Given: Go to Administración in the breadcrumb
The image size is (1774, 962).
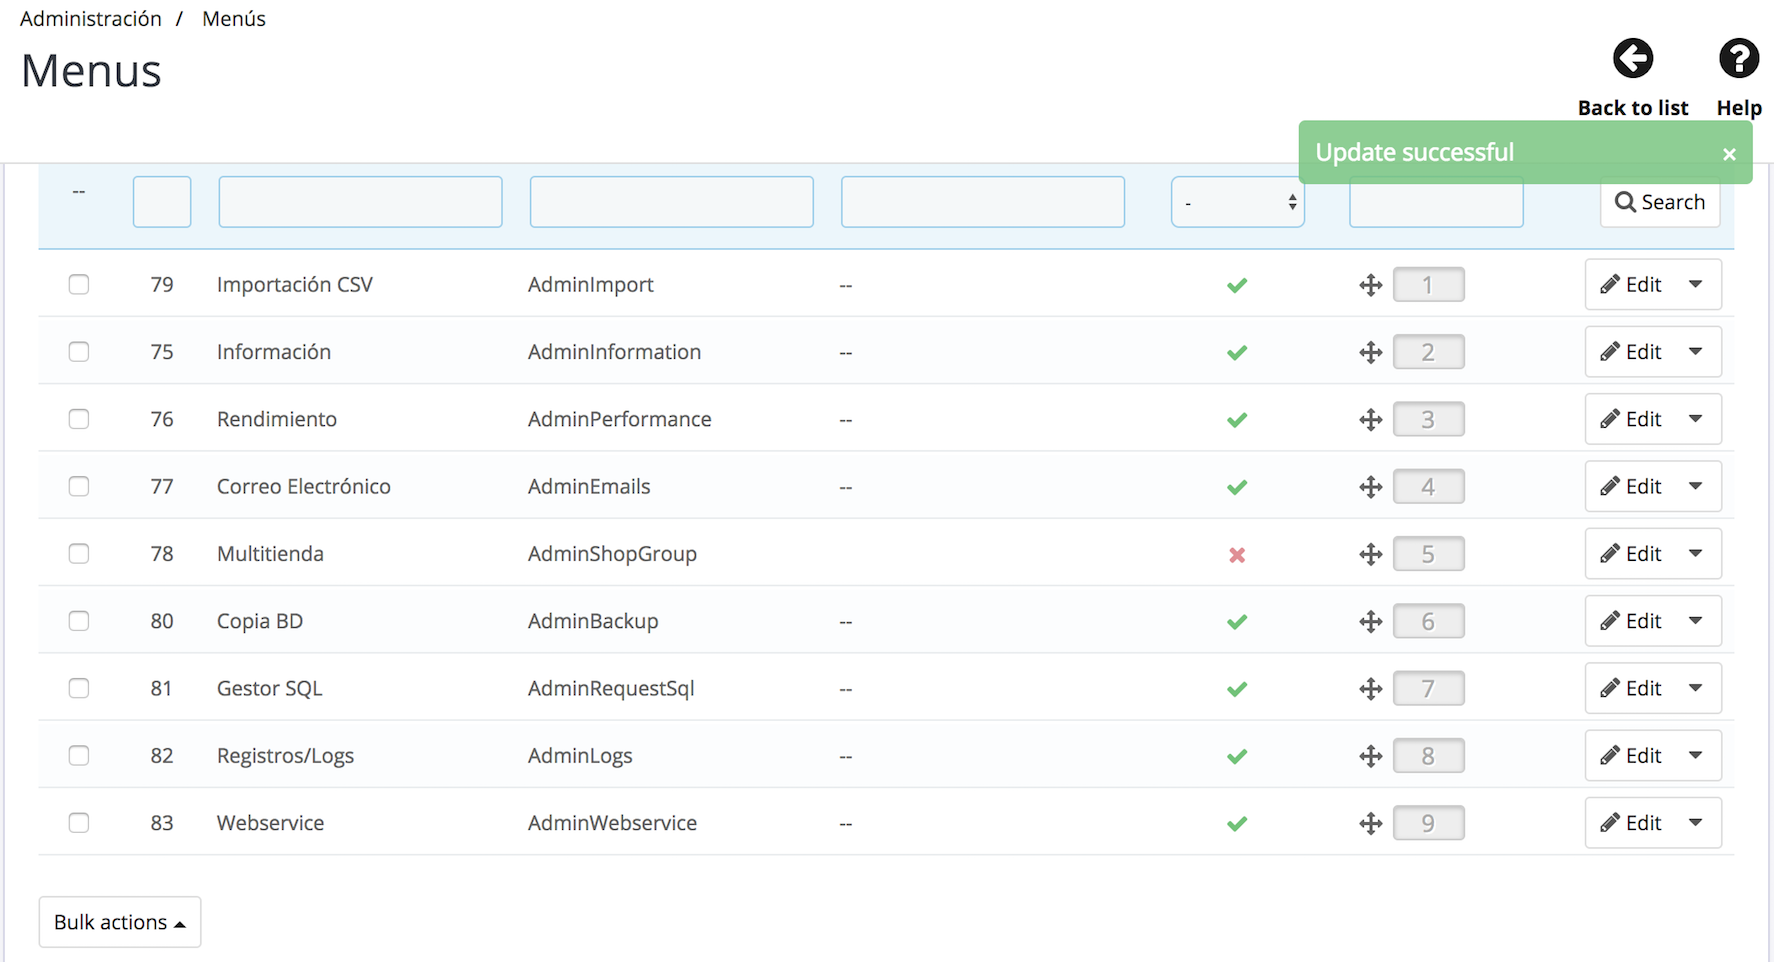Looking at the screenshot, I should (x=91, y=19).
